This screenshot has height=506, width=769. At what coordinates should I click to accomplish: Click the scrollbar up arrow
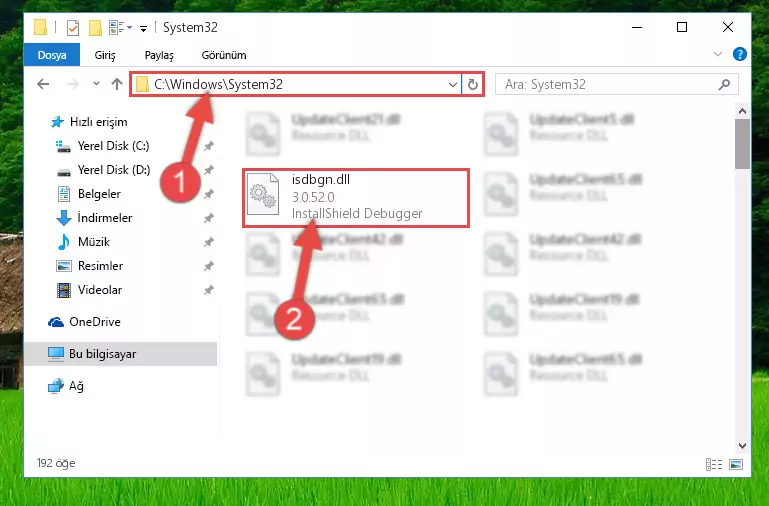tap(743, 111)
